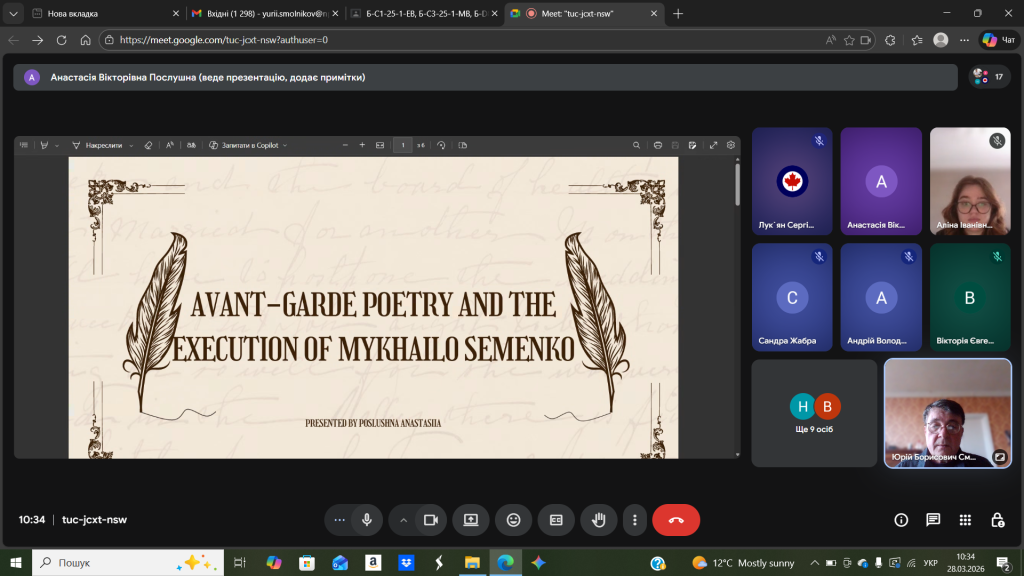This screenshot has width=1024, height=576.
Task: Click the share screen icon
Action: coord(470,520)
